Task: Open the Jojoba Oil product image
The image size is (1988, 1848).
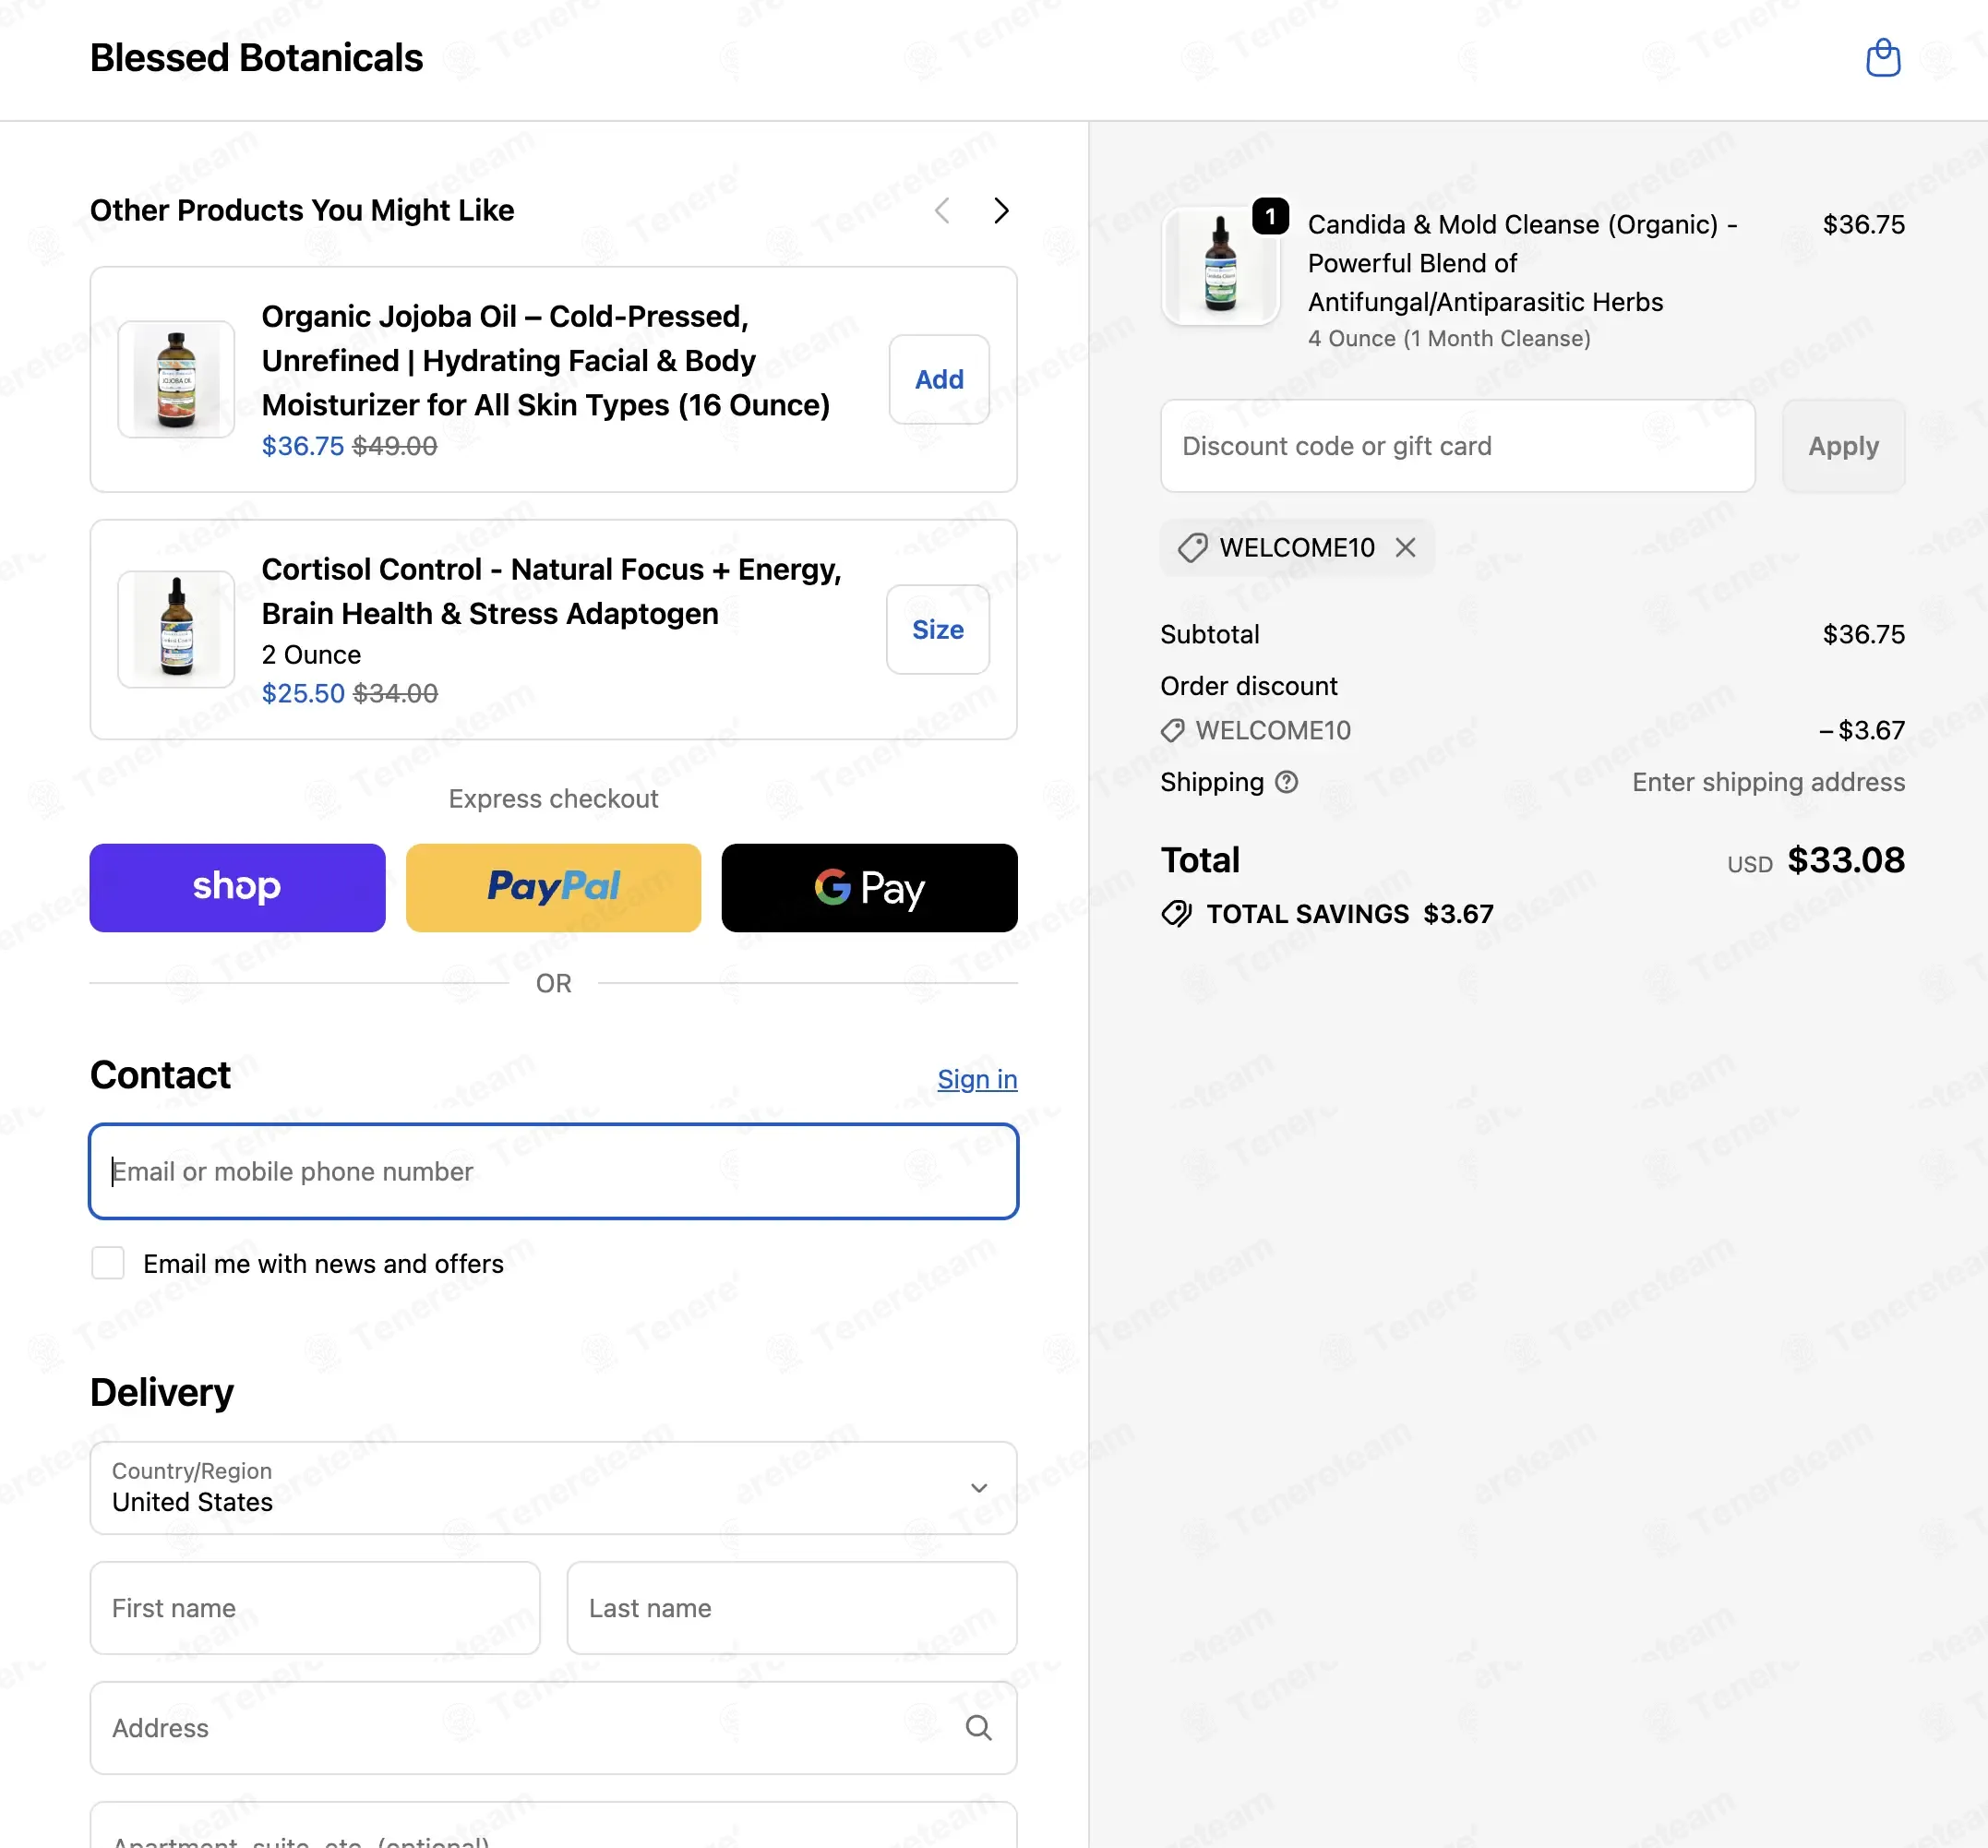Action: [176, 379]
